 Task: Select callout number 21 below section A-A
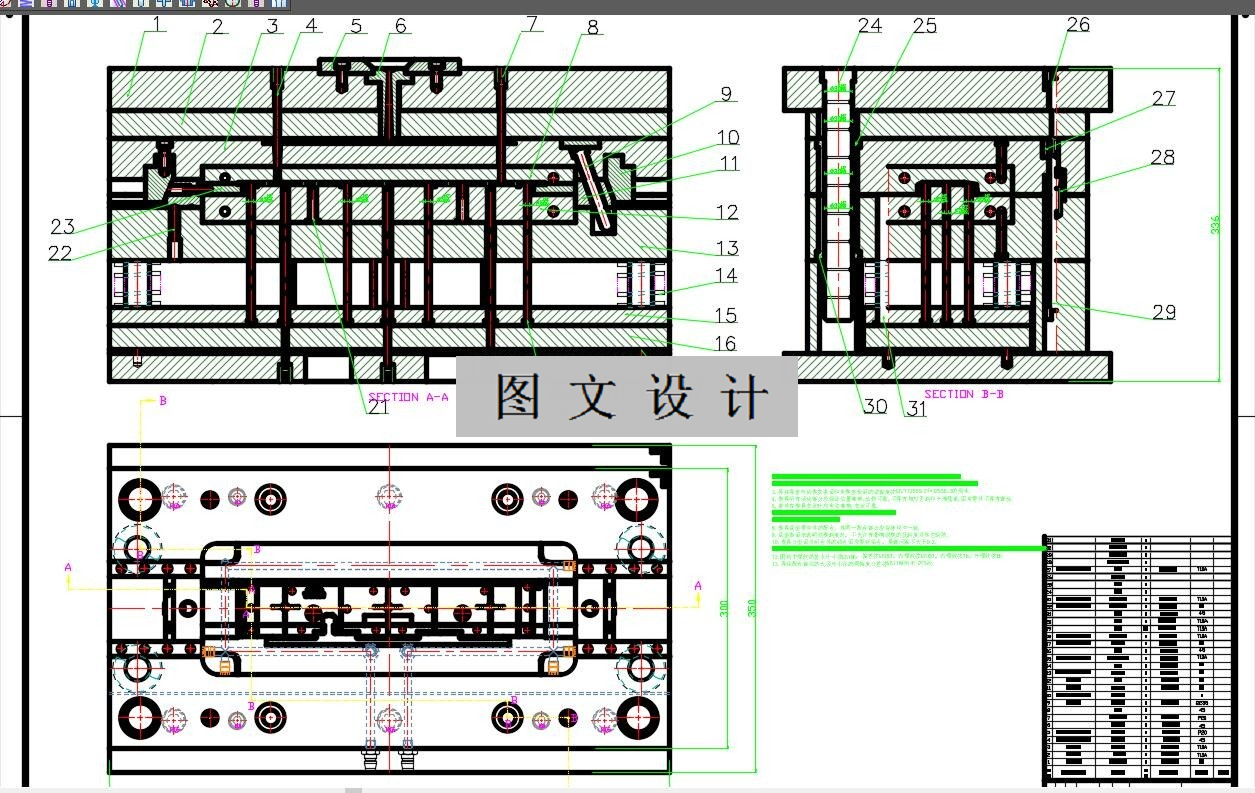click(x=378, y=407)
